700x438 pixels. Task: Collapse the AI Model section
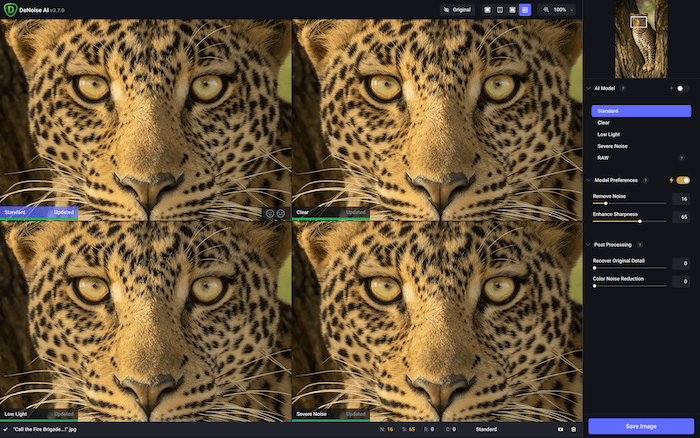pos(587,88)
